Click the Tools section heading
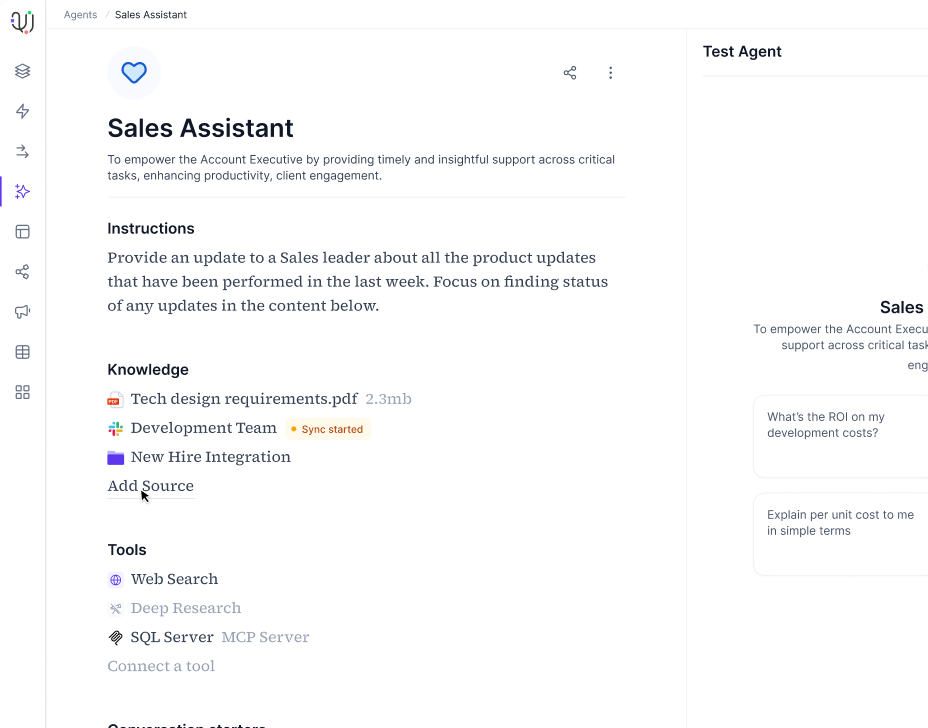 127,550
